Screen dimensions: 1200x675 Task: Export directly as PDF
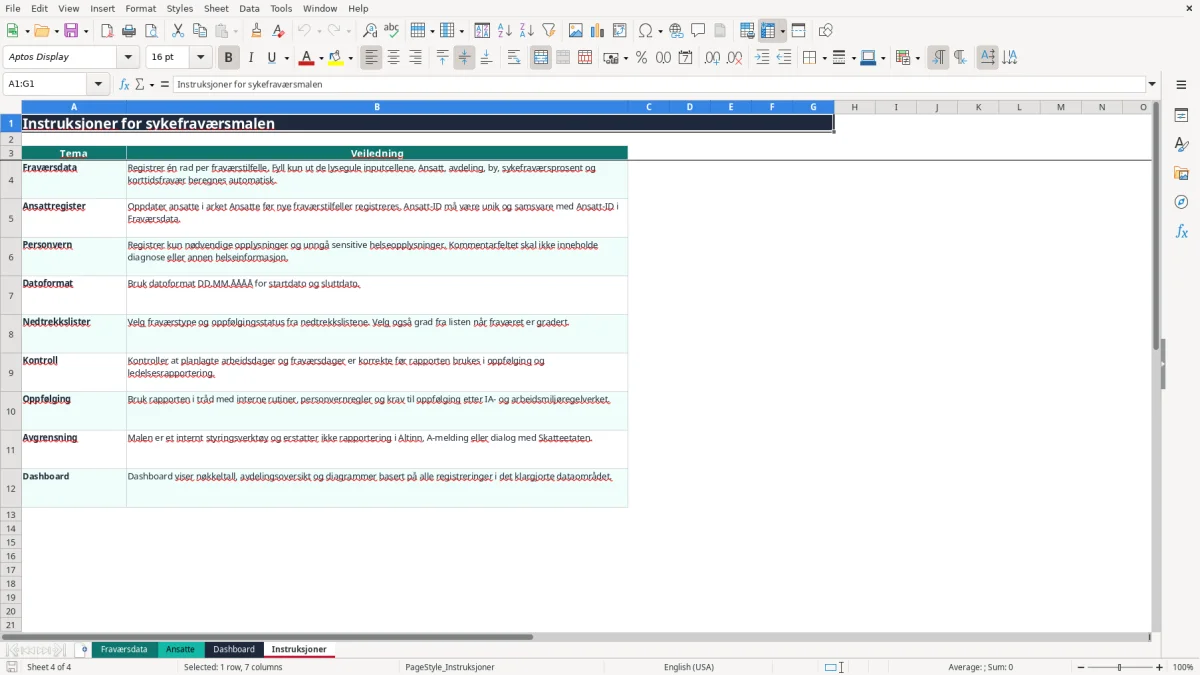click(107, 30)
